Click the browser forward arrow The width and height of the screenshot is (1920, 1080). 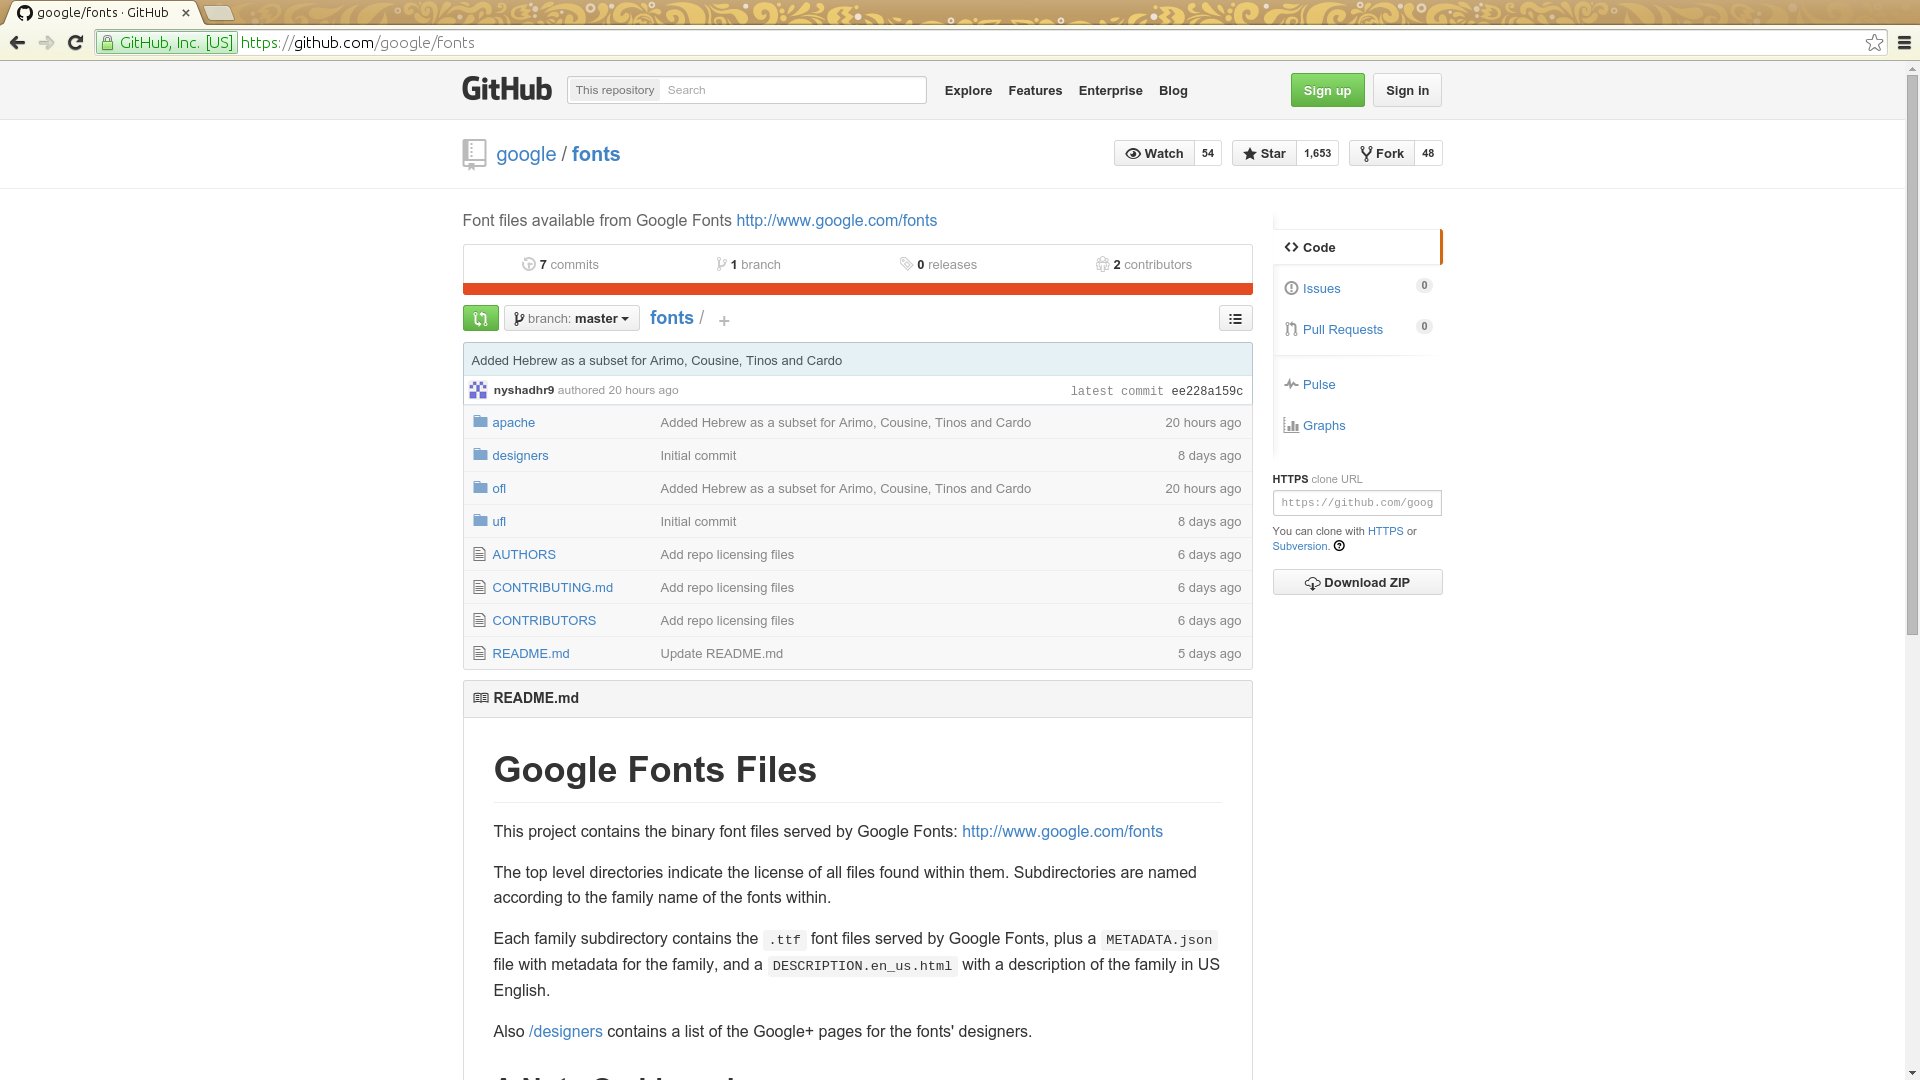pyautogui.click(x=46, y=42)
